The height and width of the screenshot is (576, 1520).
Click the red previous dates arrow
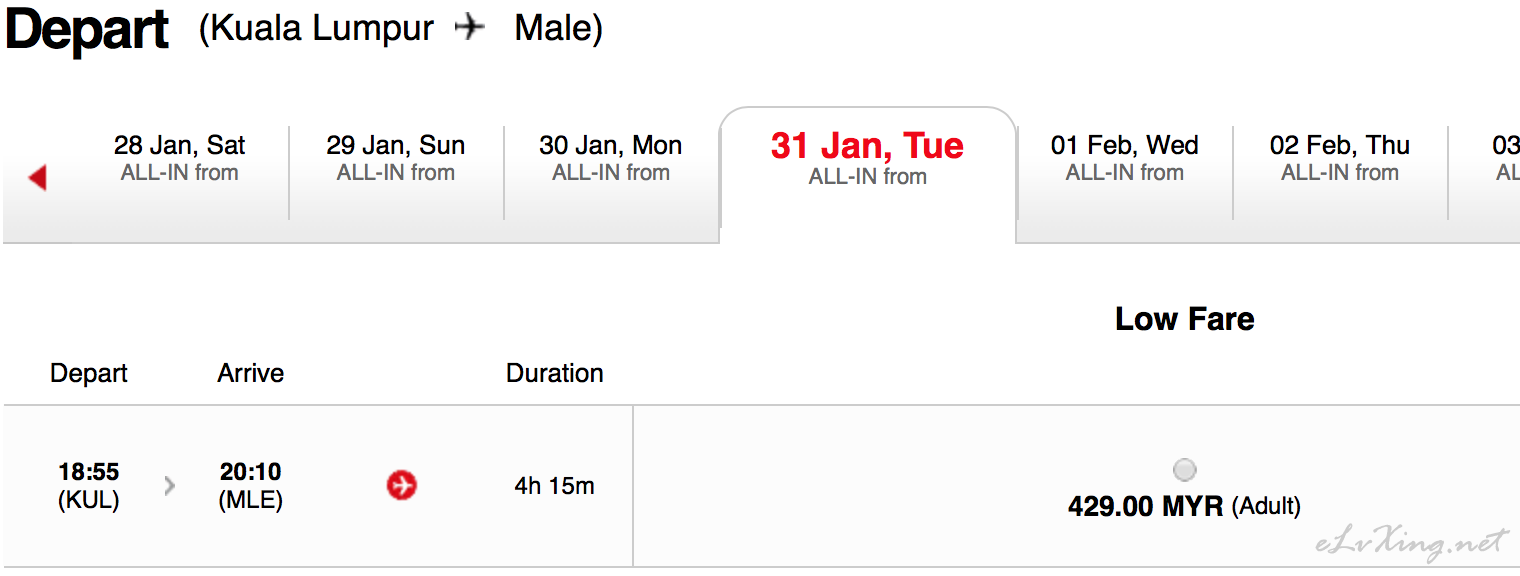point(38,178)
